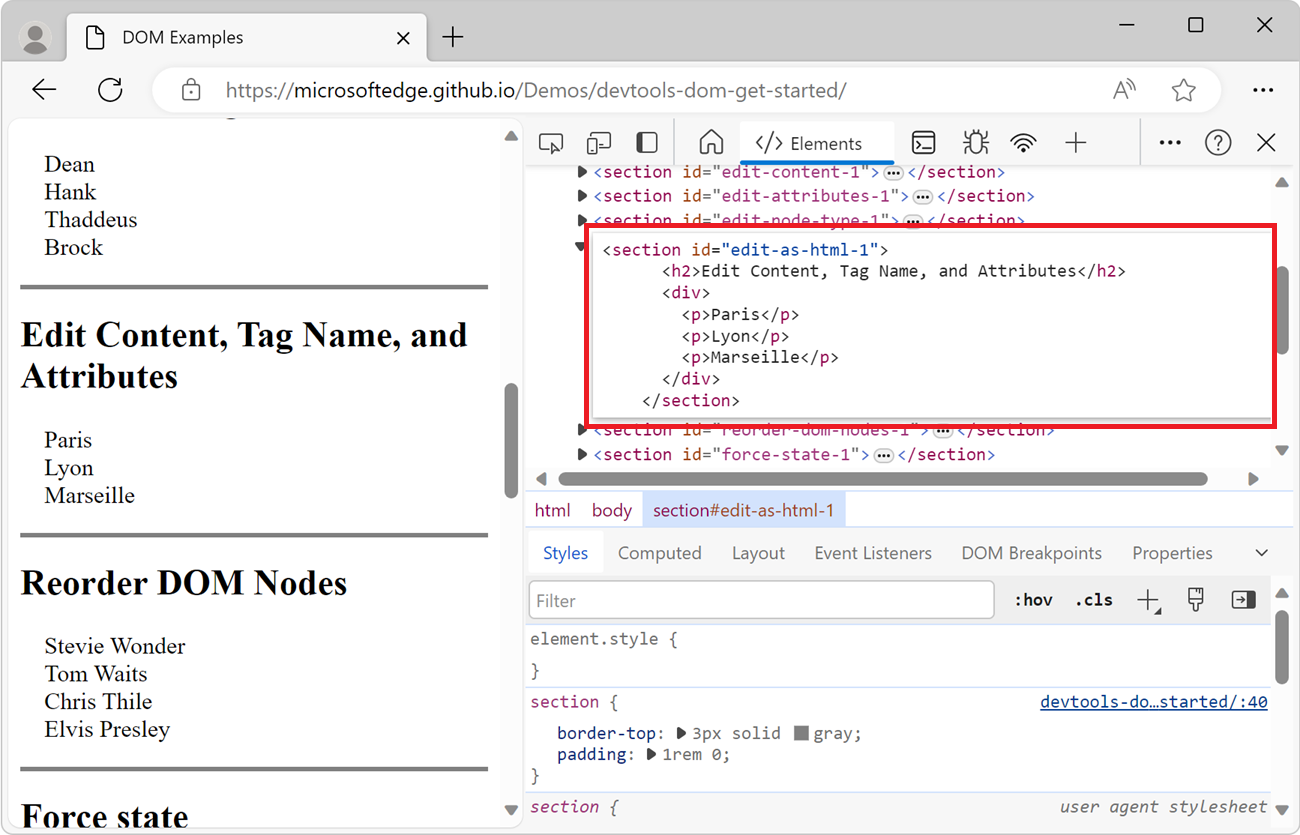Open the Issues bug icon
This screenshot has height=835, width=1300.
pyautogui.click(x=975, y=142)
